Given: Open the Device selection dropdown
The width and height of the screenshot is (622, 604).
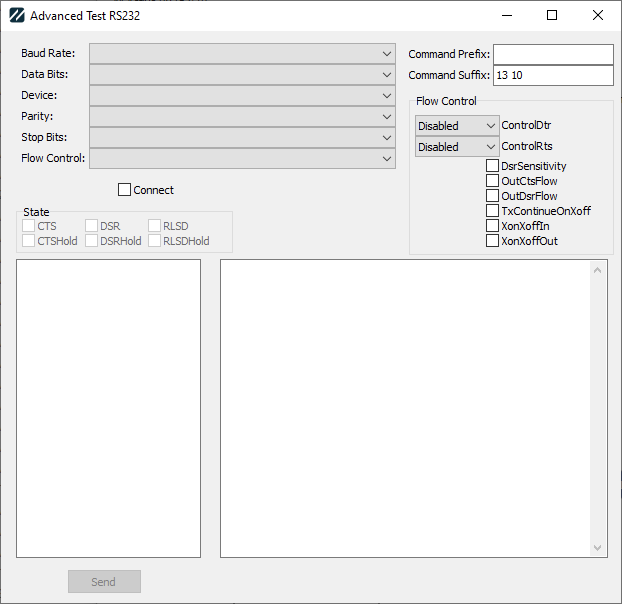Looking at the screenshot, I should click(242, 95).
